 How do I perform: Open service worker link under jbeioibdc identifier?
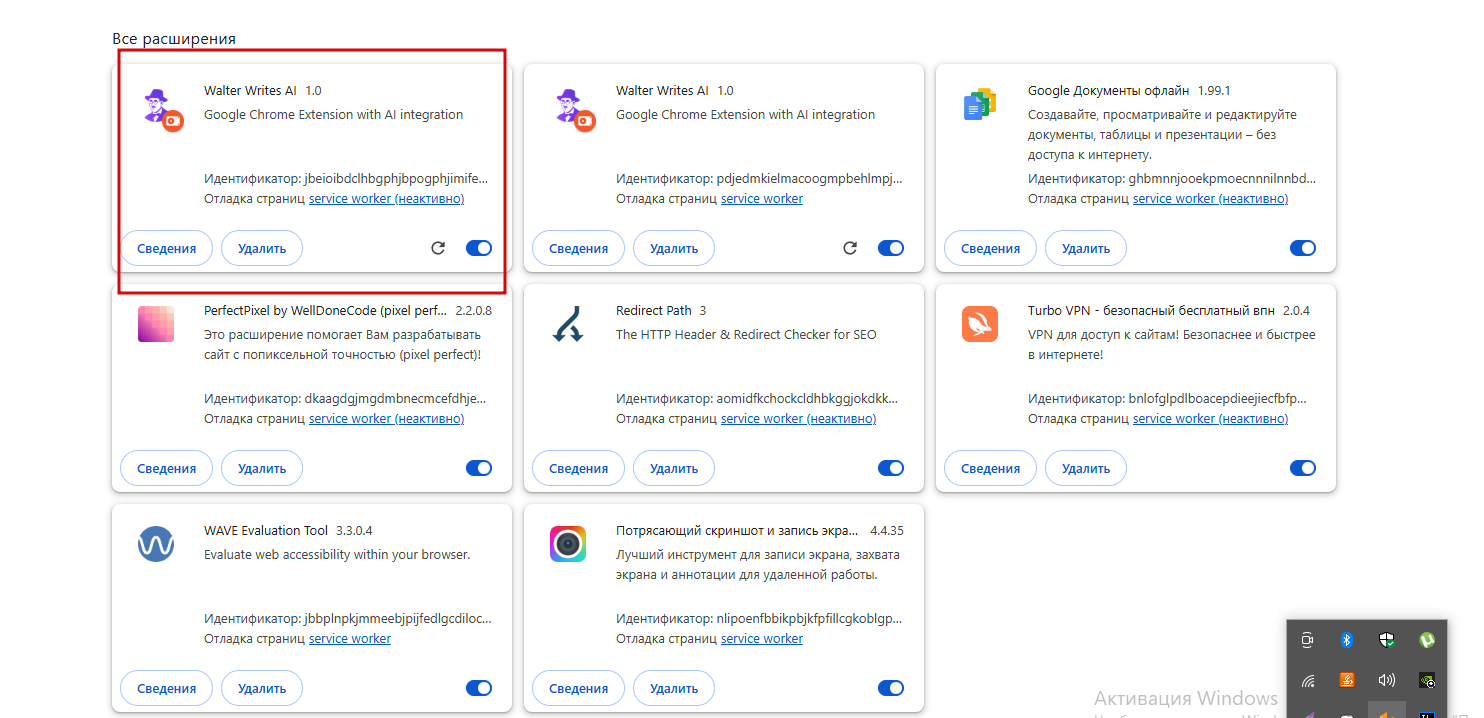[x=386, y=199]
